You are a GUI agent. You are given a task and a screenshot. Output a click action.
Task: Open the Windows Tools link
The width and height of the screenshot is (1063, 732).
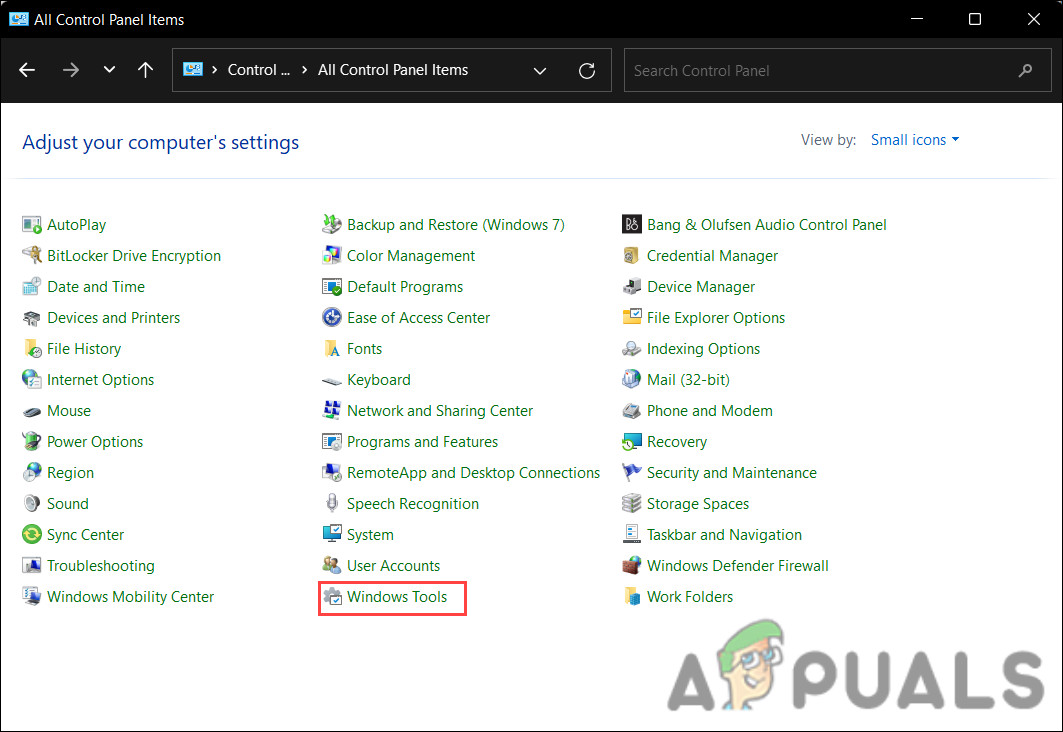click(397, 597)
